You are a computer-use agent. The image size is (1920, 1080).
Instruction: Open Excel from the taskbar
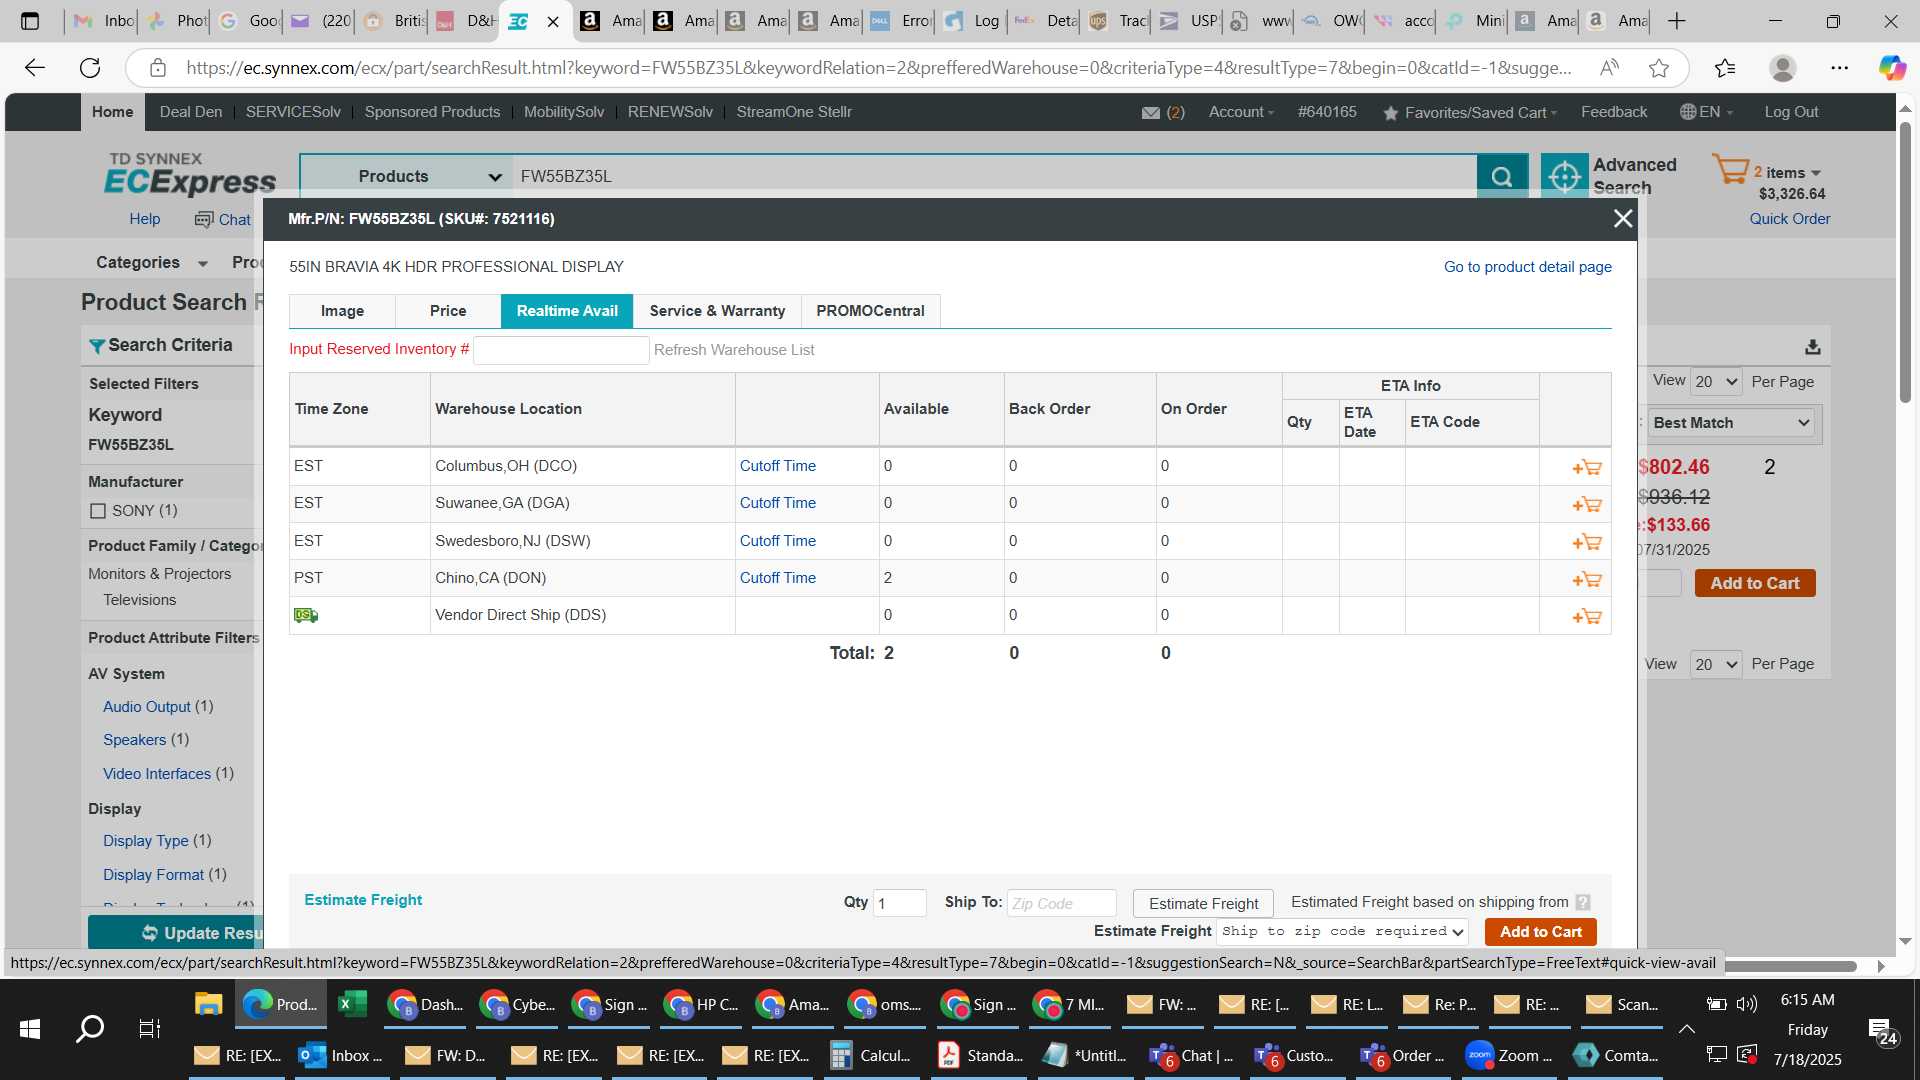pyautogui.click(x=353, y=1004)
